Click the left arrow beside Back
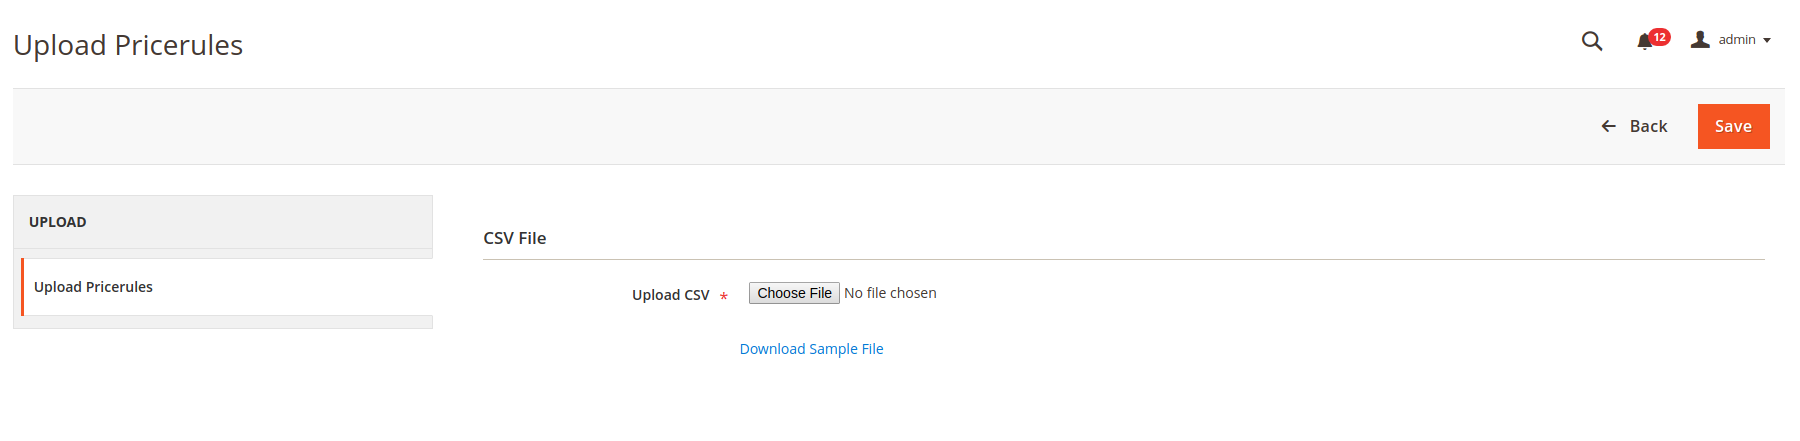 [x=1609, y=126]
